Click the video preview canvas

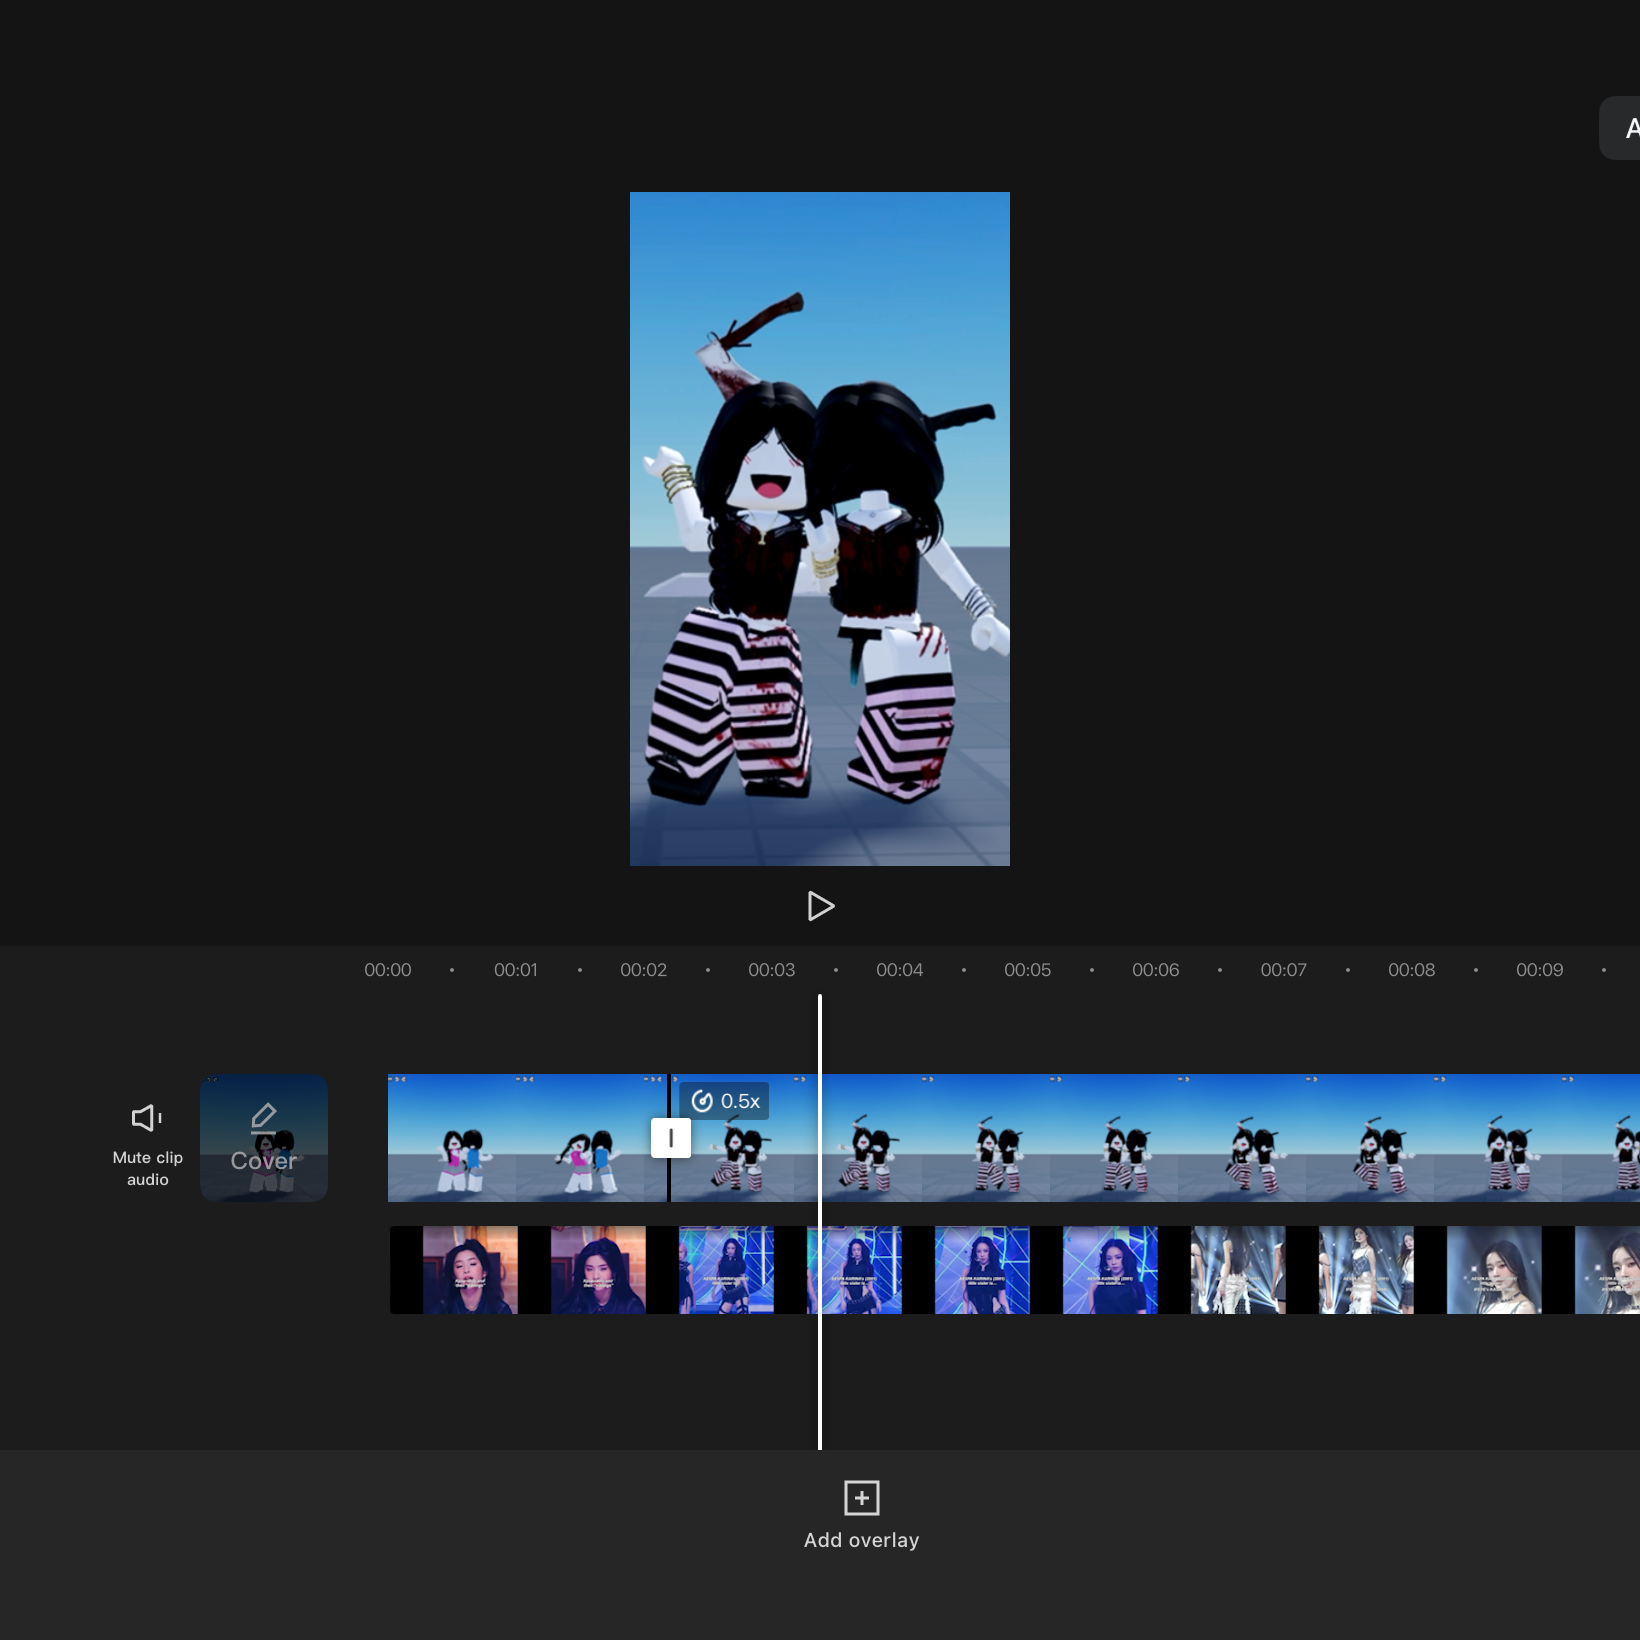[x=820, y=529]
